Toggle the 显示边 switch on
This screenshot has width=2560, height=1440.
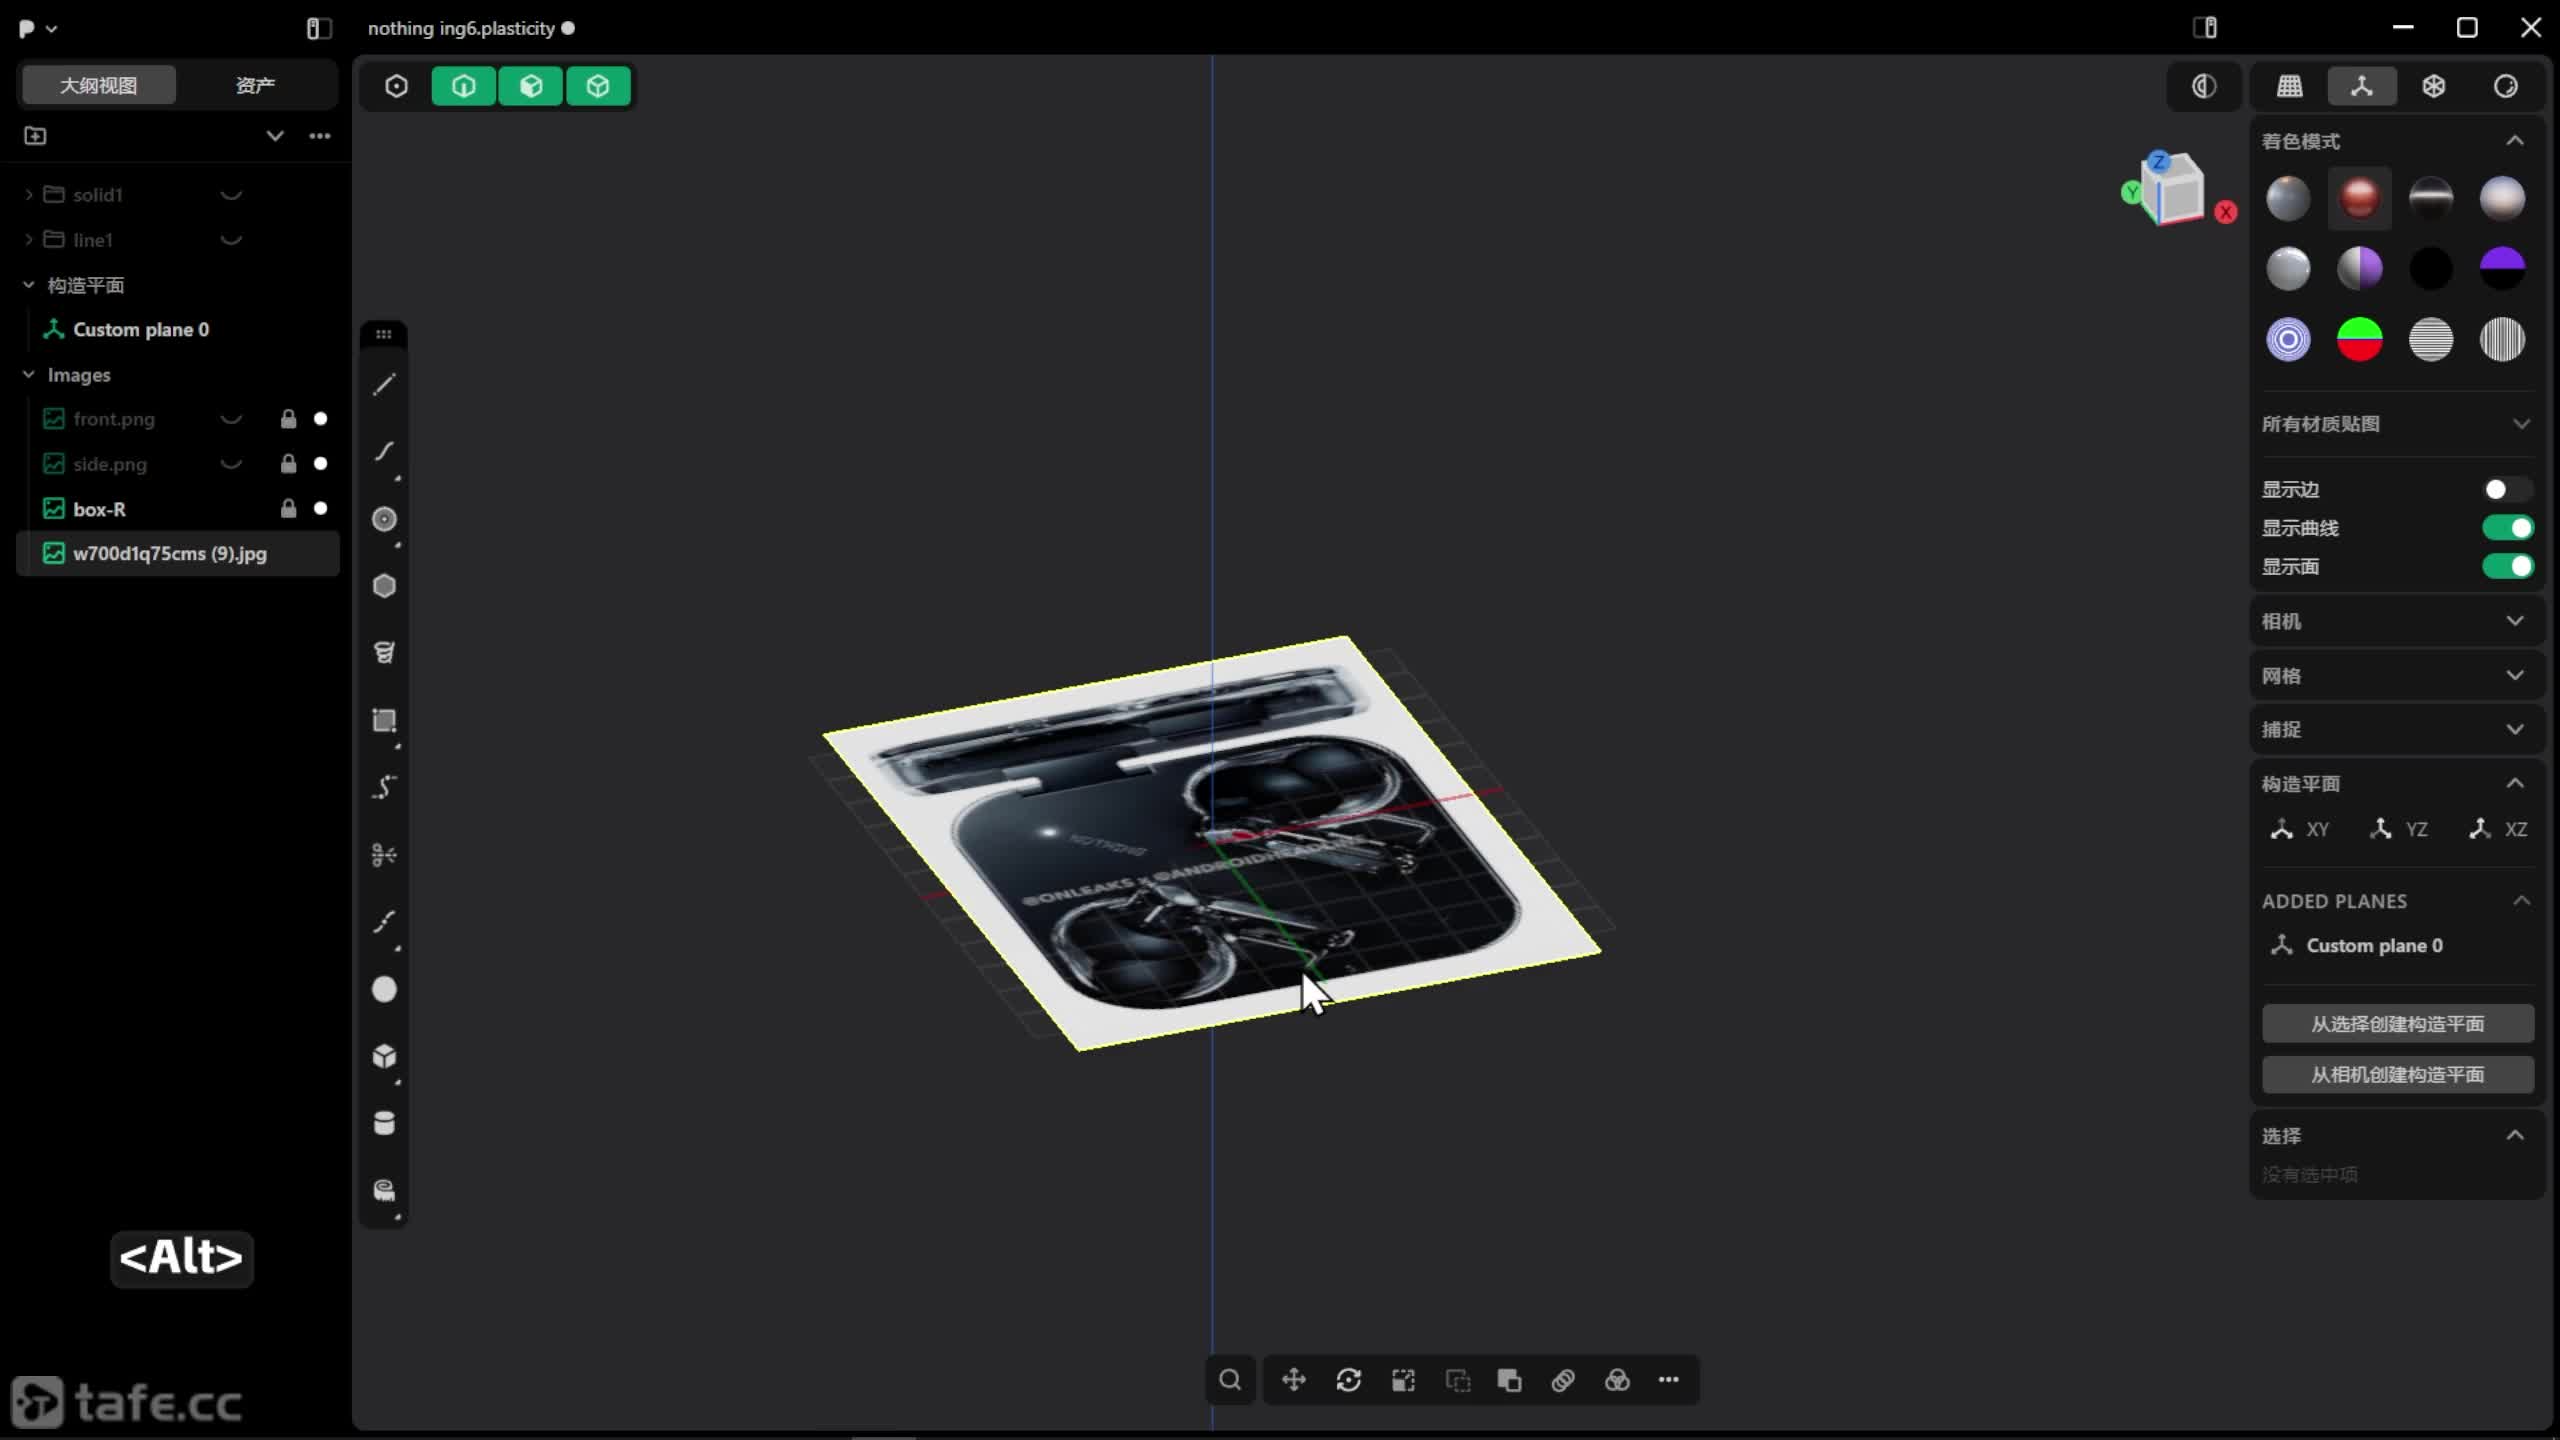point(2507,489)
